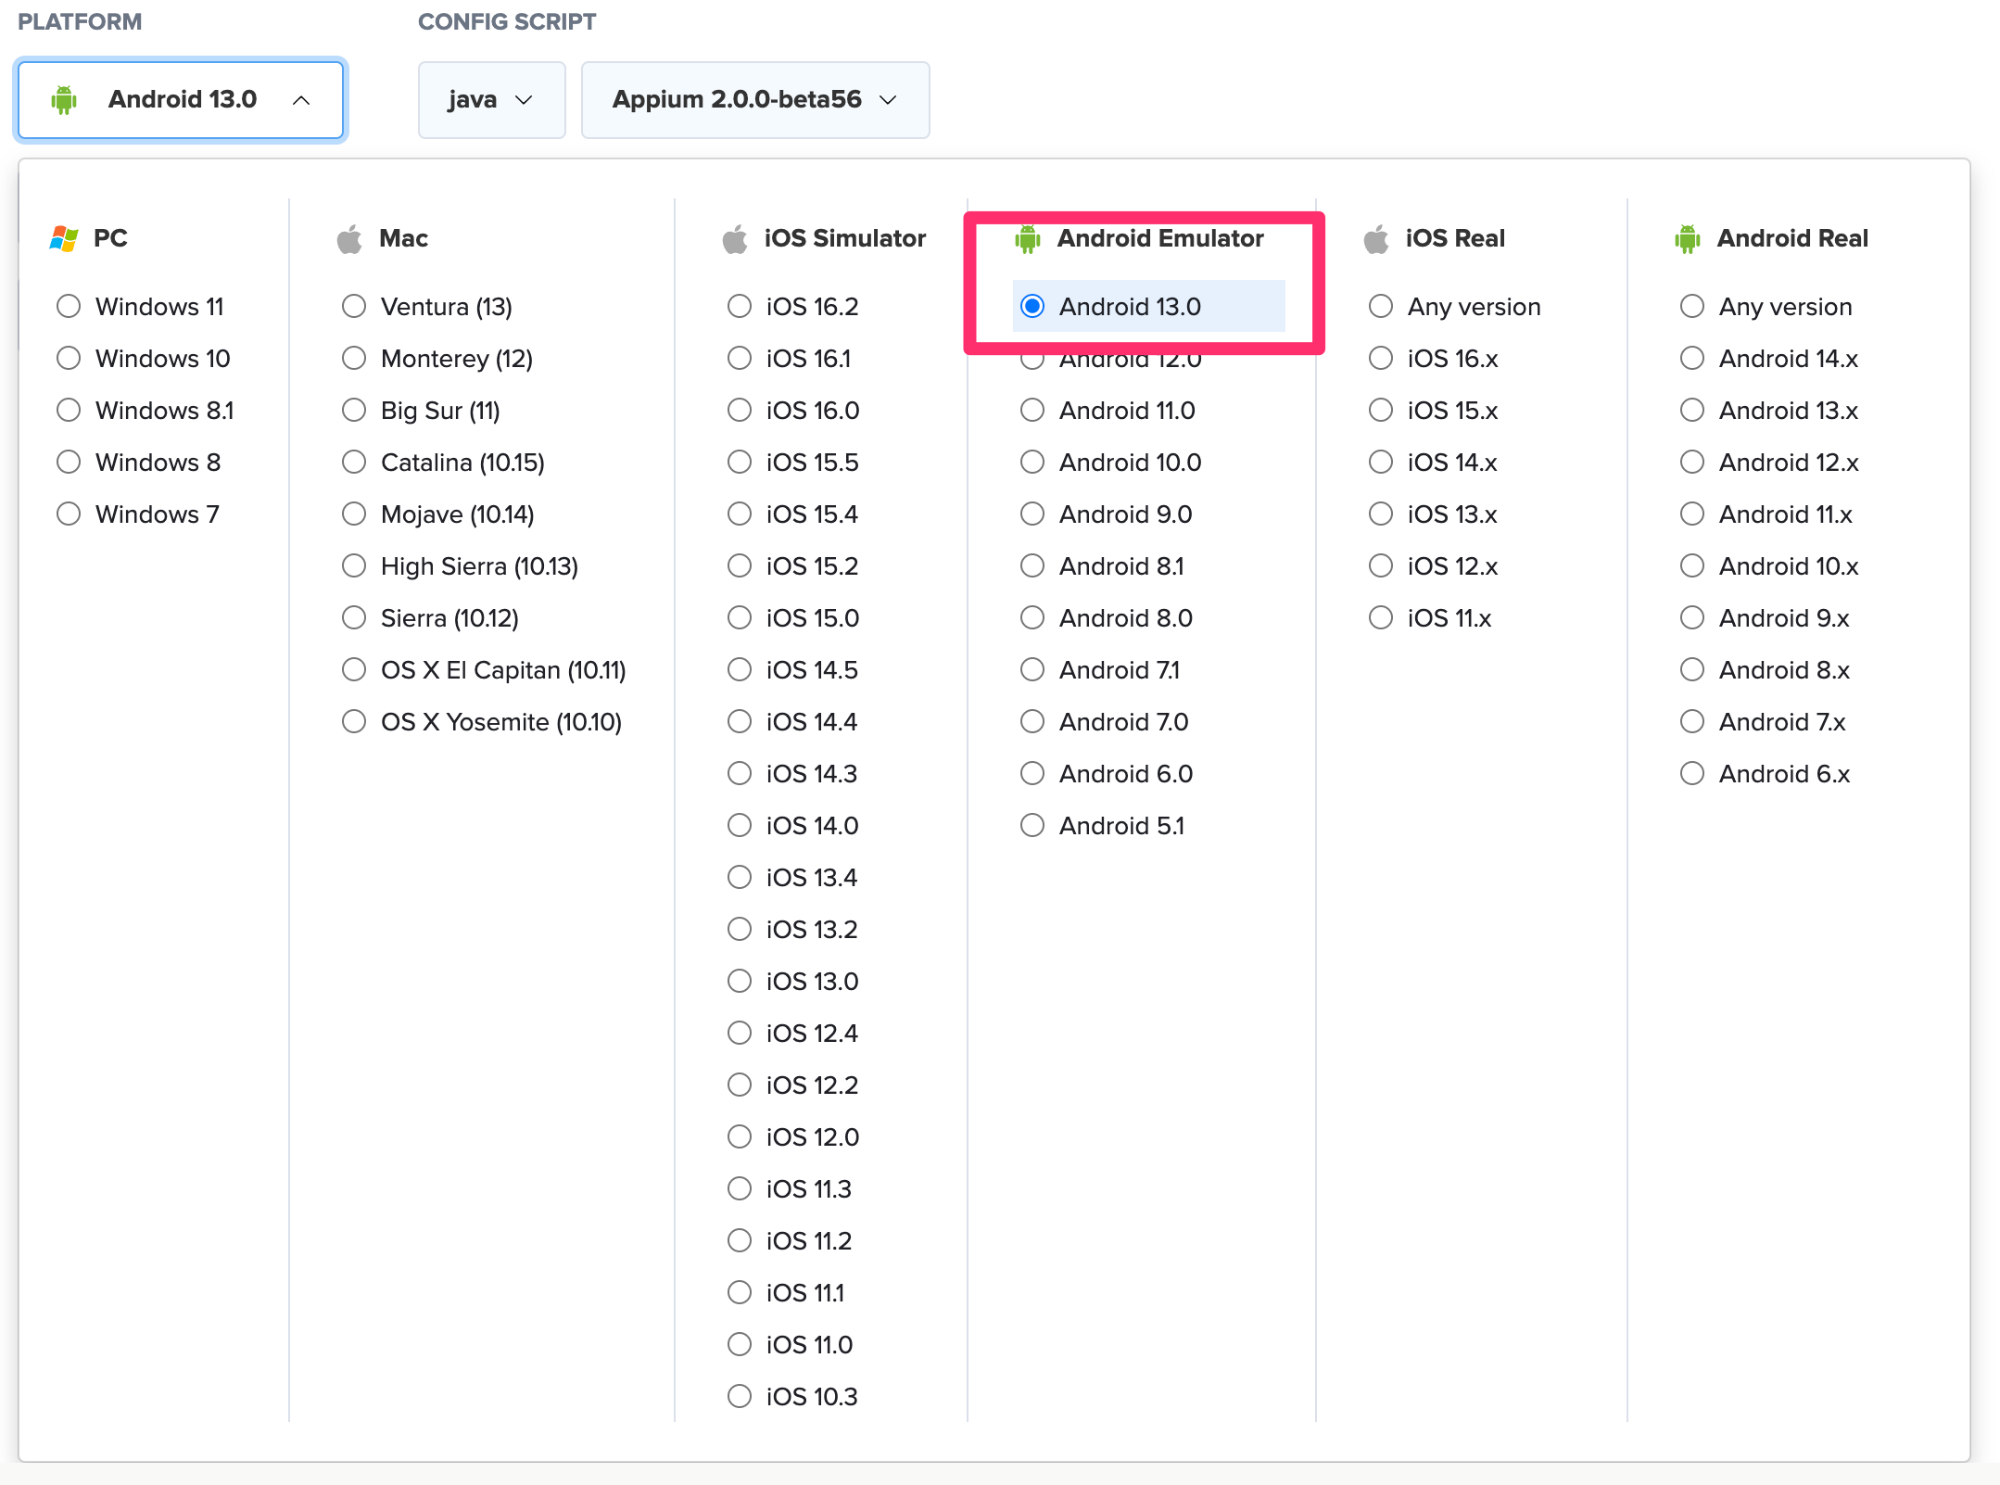
Task: Select Android 6.x real device option
Action: (1765, 774)
